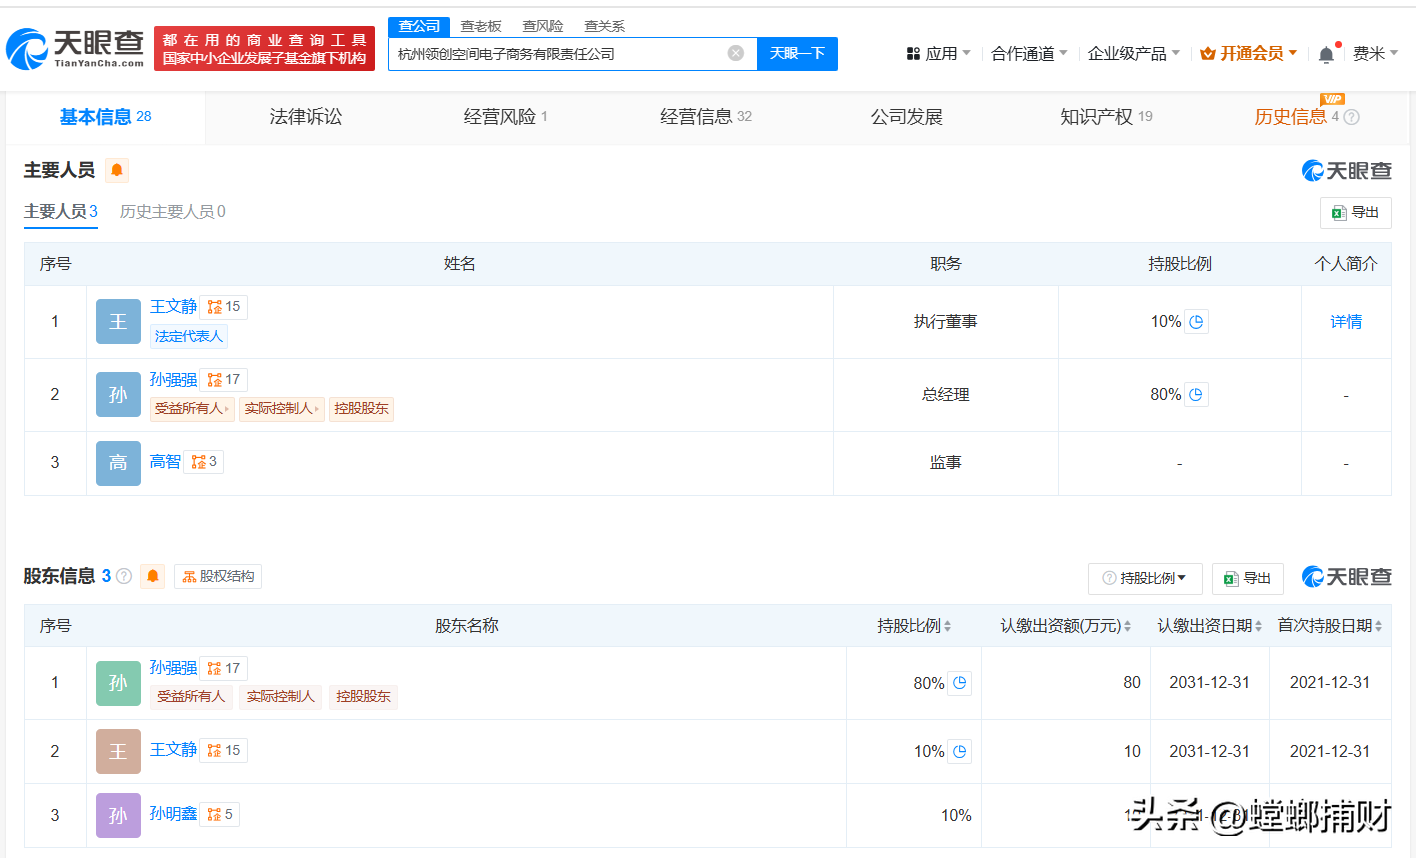Open 王文静 profile link in personnel table

pyautogui.click(x=173, y=306)
